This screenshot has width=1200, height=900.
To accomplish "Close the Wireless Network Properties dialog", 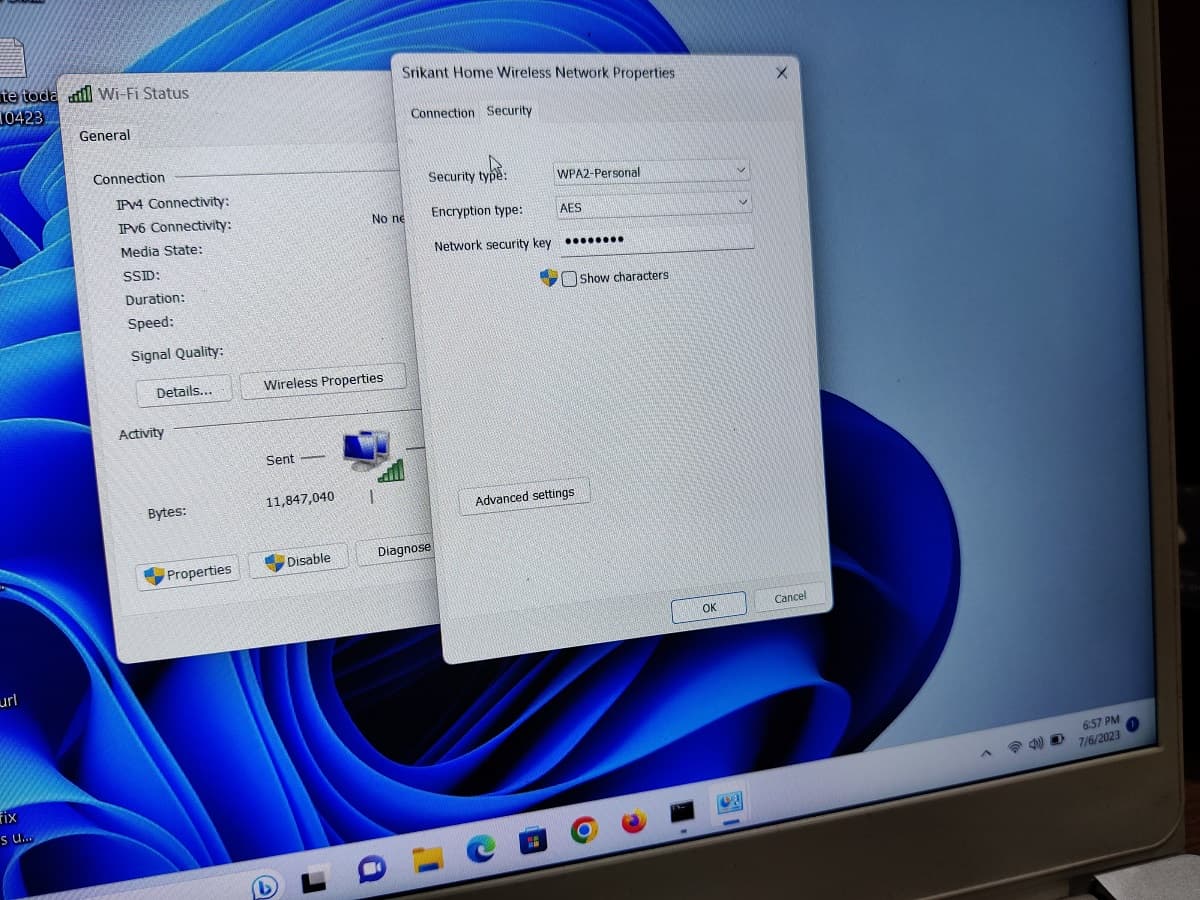I will [781, 73].
